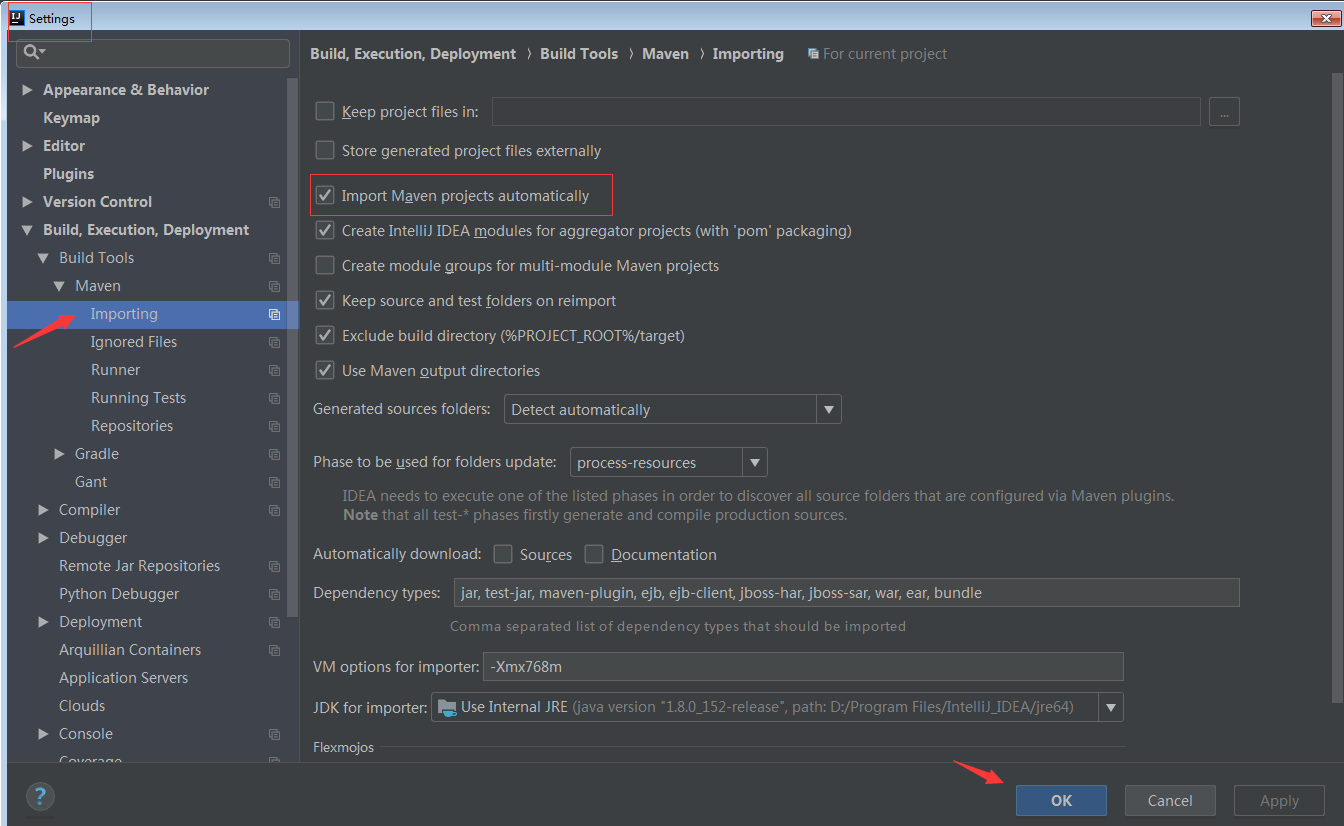The height and width of the screenshot is (826, 1344).
Task: Click the folder icon in JDK importer field
Action: [x=447, y=707]
